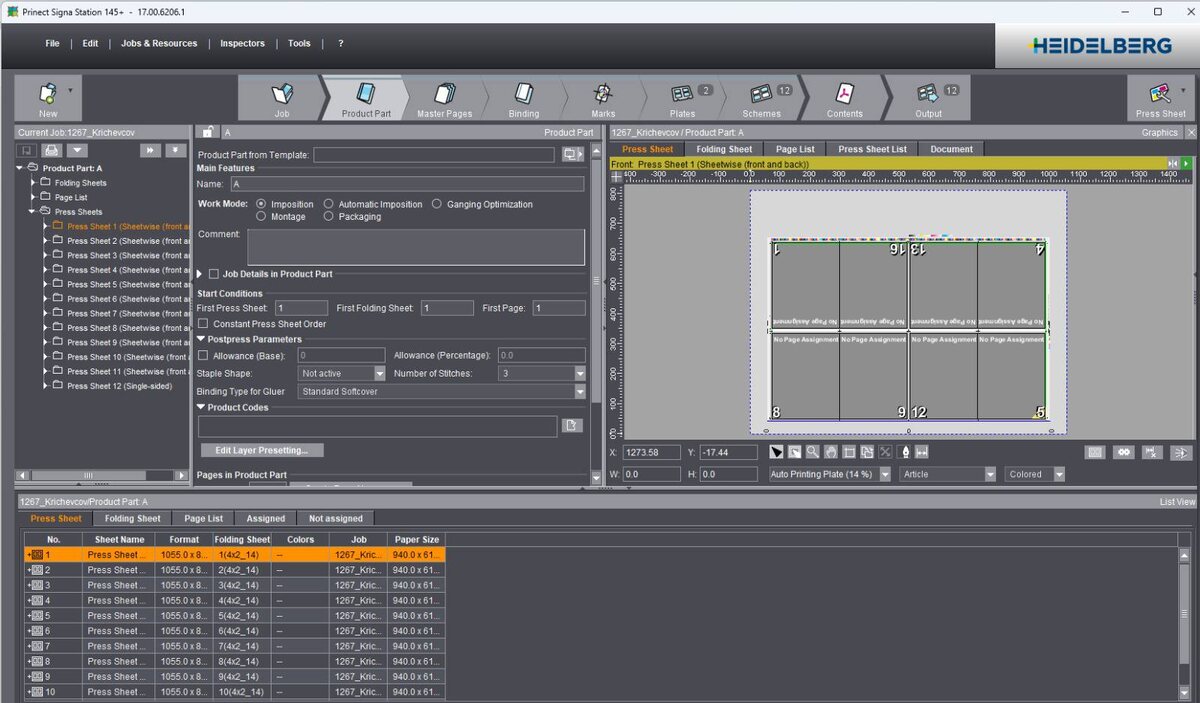Open the Contents workflow step
This screenshot has height=703, width=1200.
pyautogui.click(x=844, y=99)
